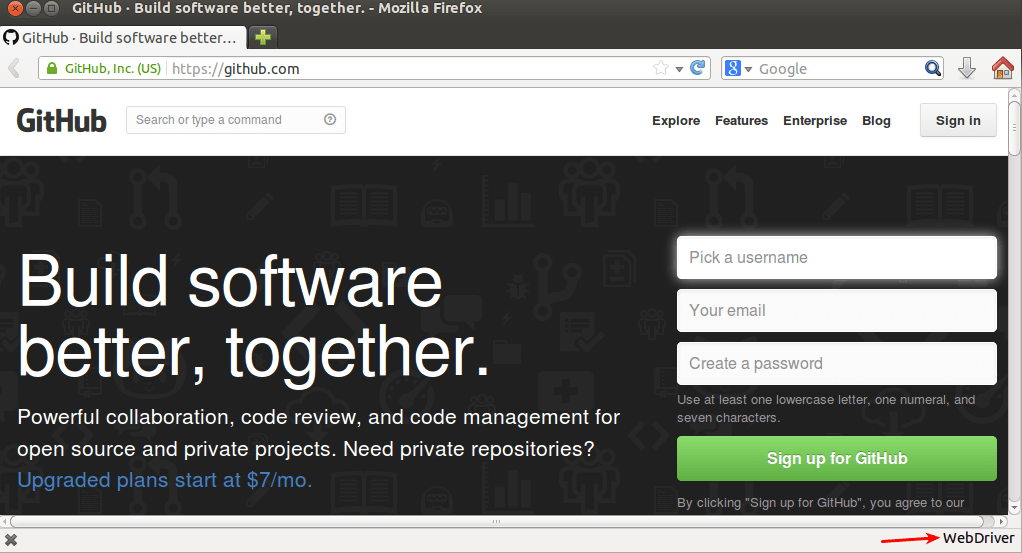
Task: Click the green padlock site identity icon
Action: click(52, 68)
